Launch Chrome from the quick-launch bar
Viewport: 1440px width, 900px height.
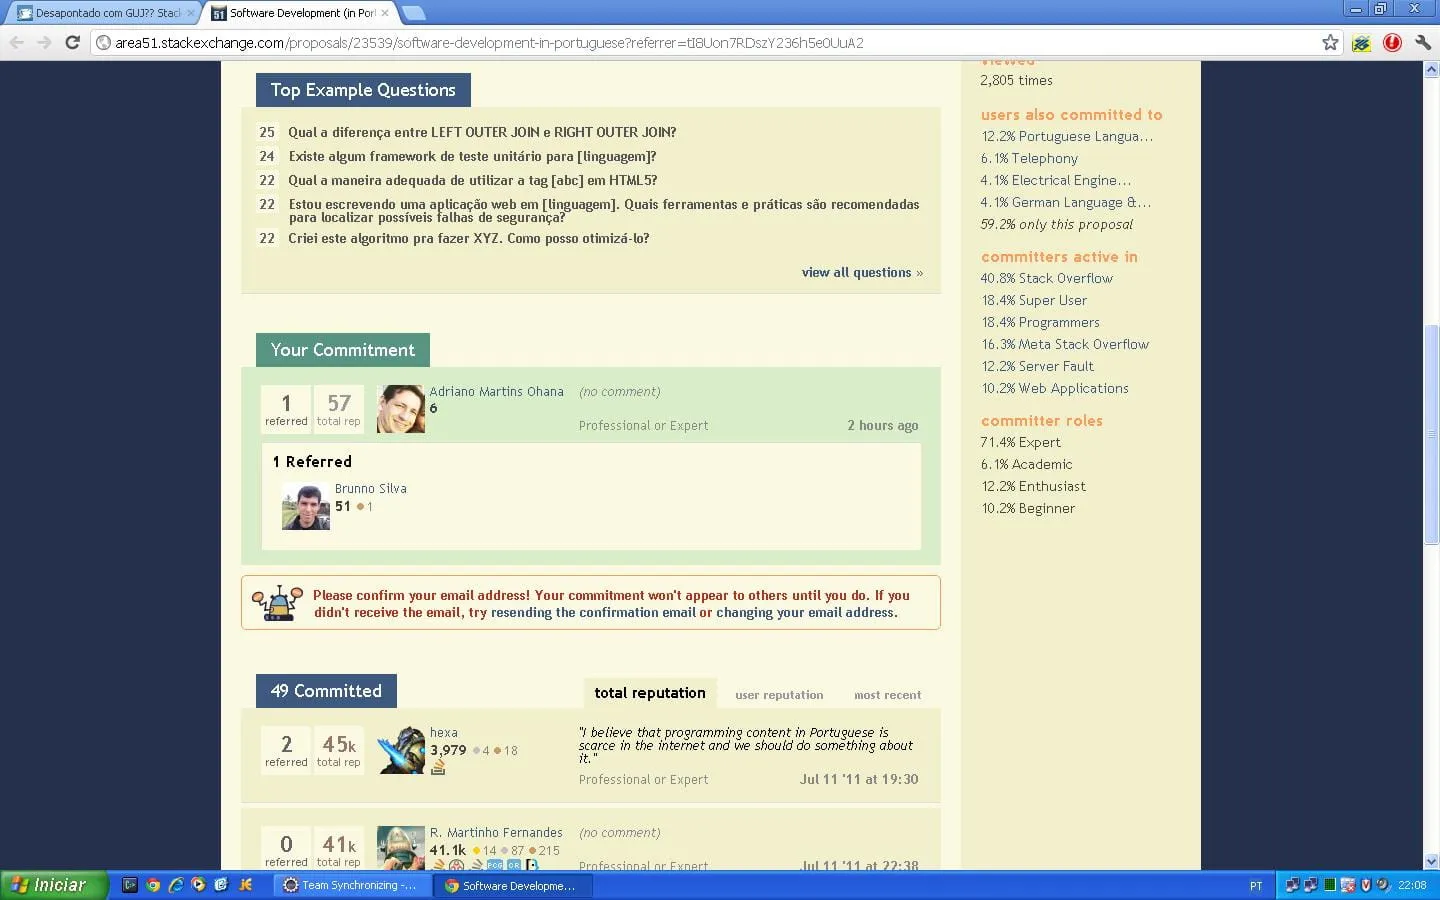pos(153,885)
